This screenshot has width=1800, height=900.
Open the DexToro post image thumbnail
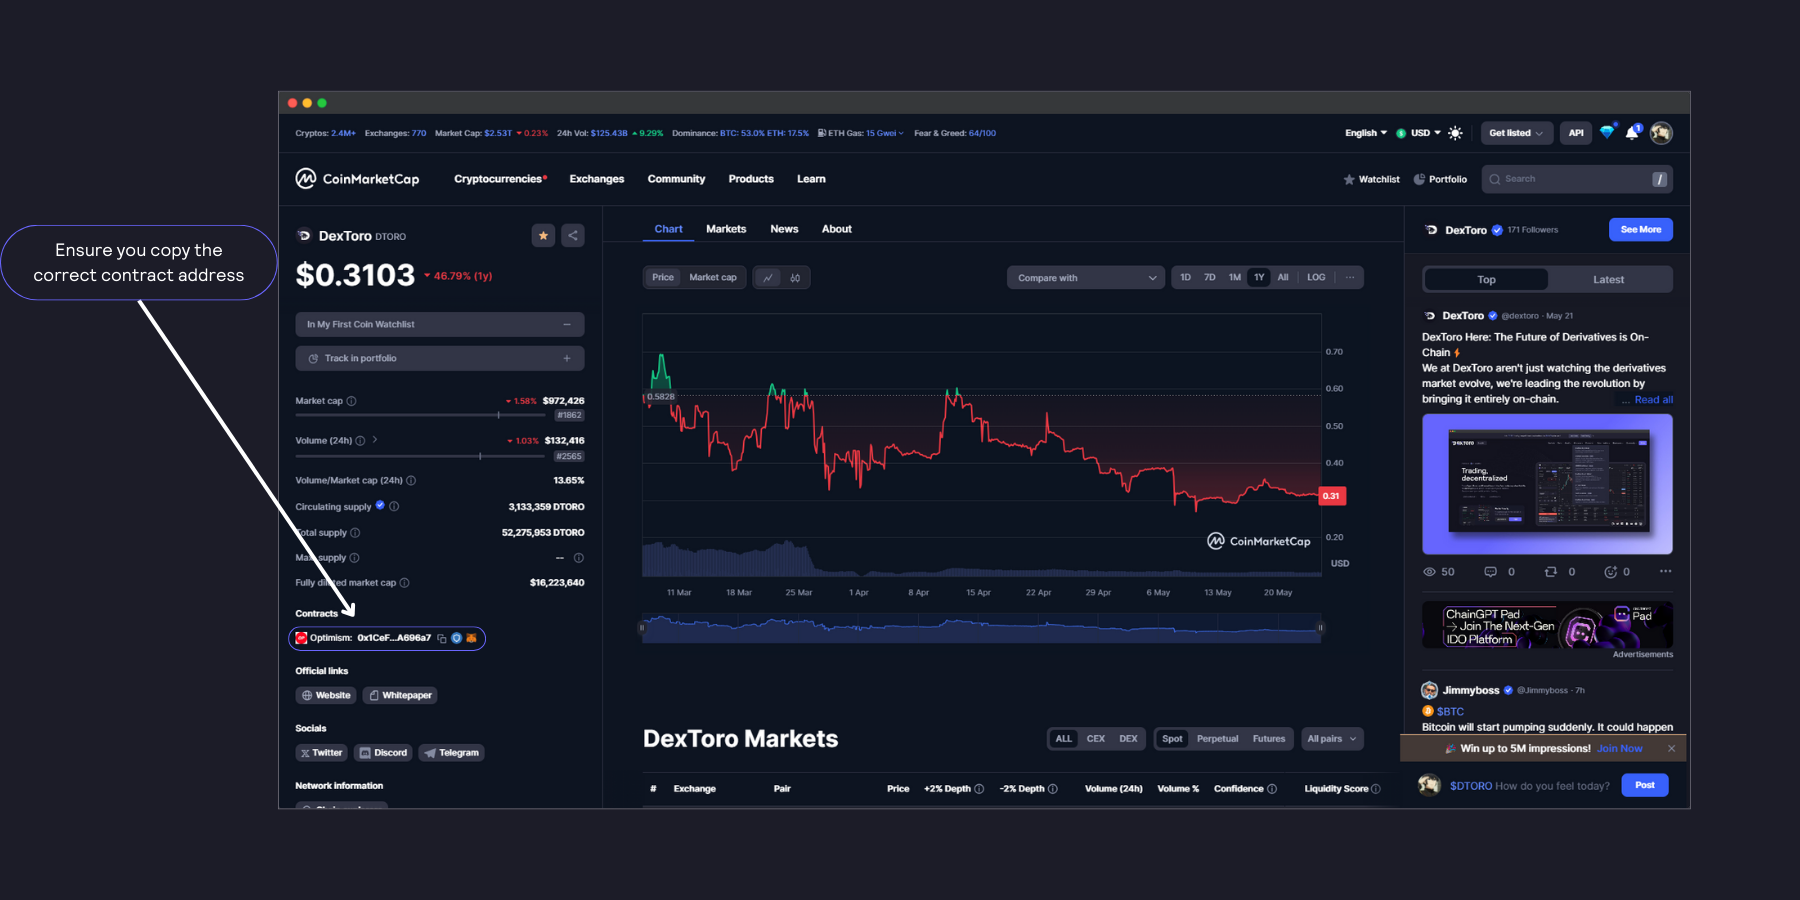click(x=1547, y=484)
